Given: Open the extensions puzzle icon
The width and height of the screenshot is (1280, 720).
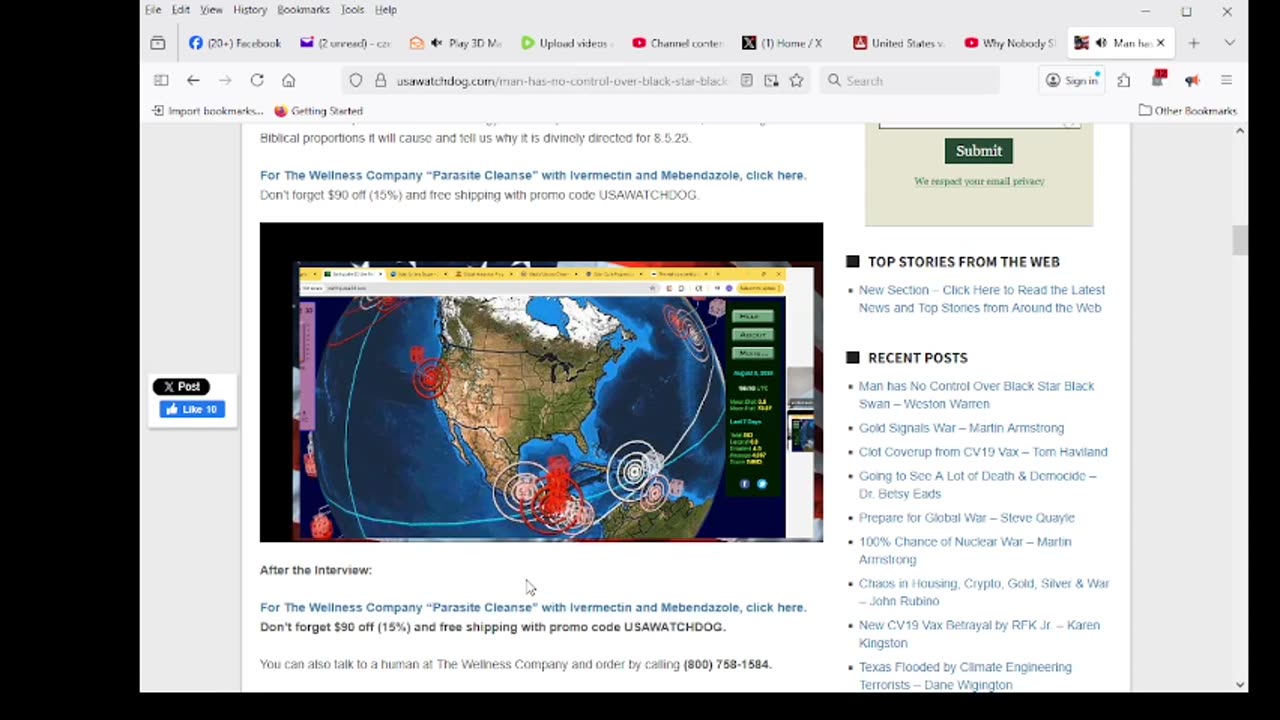Looking at the screenshot, I should [x=1124, y=81].
